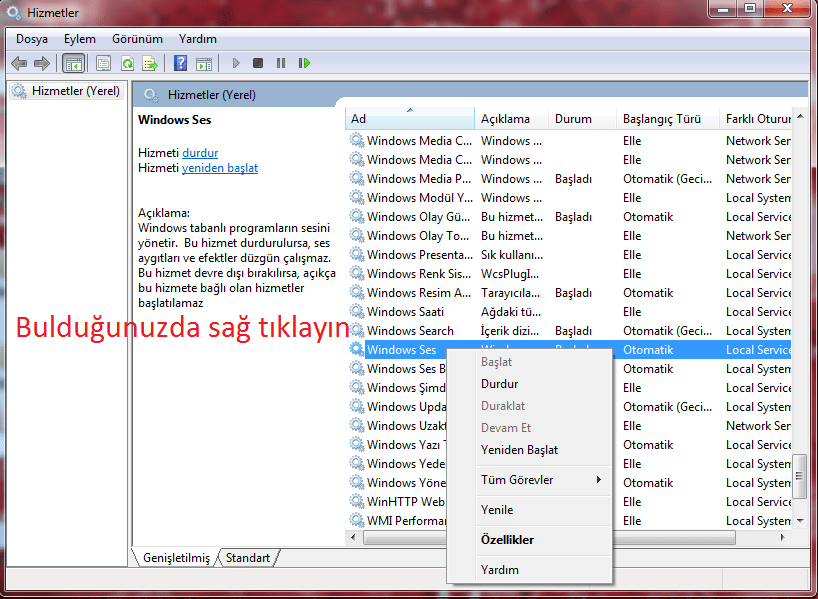Open the Dosya menu

tap(32, 39)
